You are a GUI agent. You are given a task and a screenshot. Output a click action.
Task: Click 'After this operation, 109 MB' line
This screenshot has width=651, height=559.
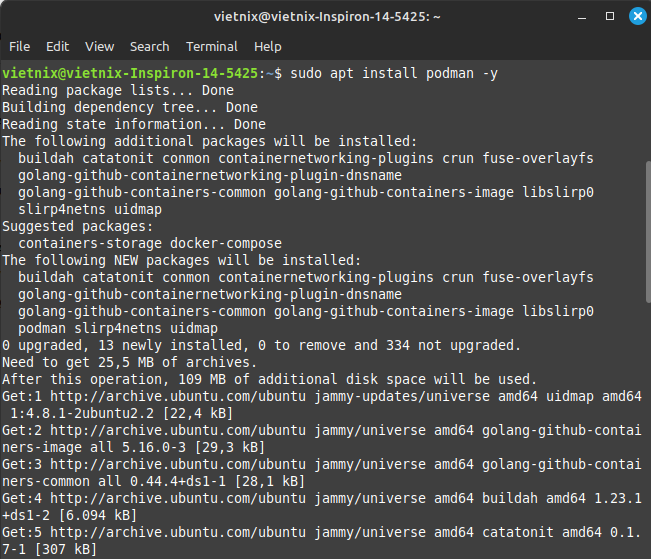[269, 380]
